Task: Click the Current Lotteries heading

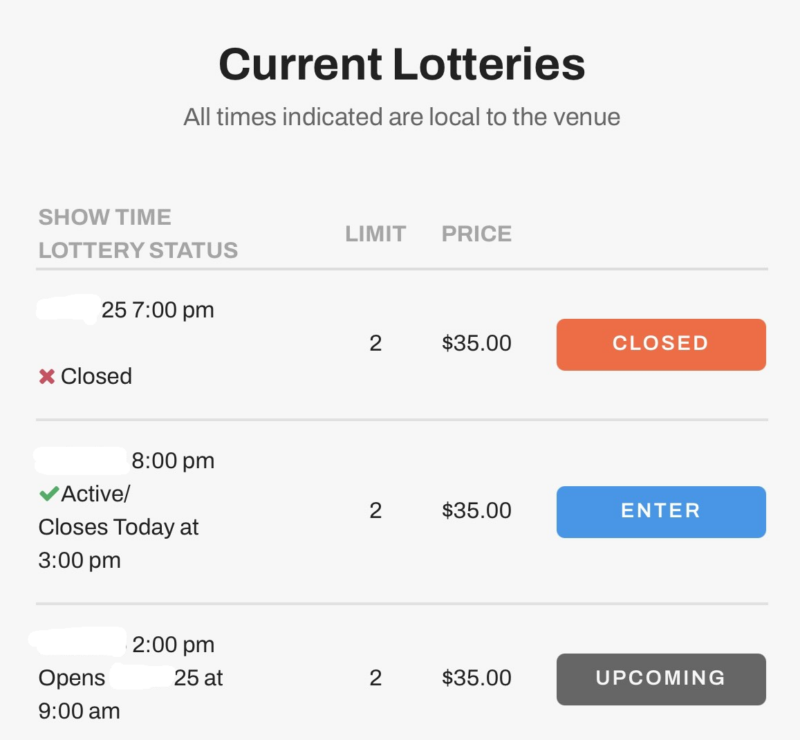Action: click(401, 65)
